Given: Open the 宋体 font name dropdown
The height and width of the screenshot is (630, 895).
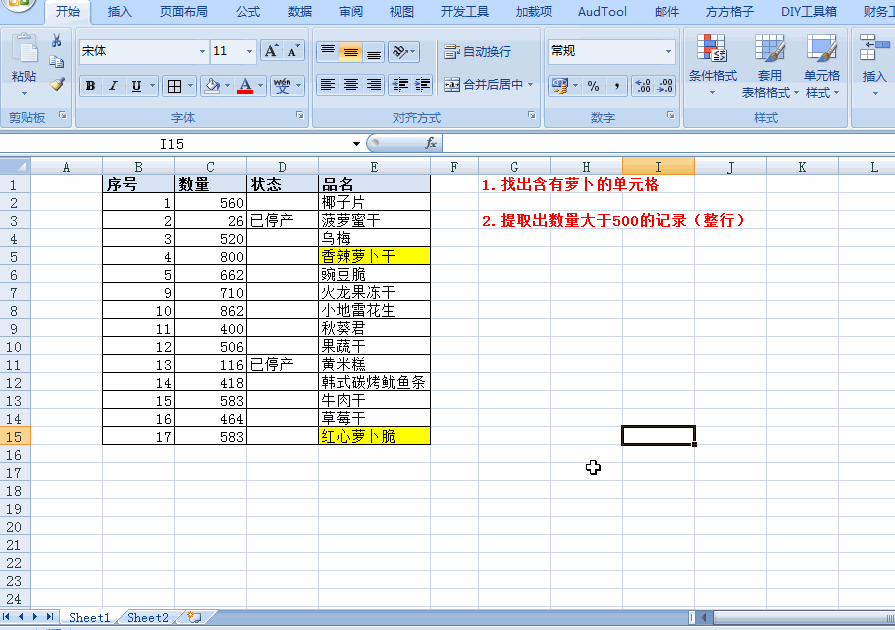Looking at the screenshot, I should pyautogui.click(x=202, y=51).
